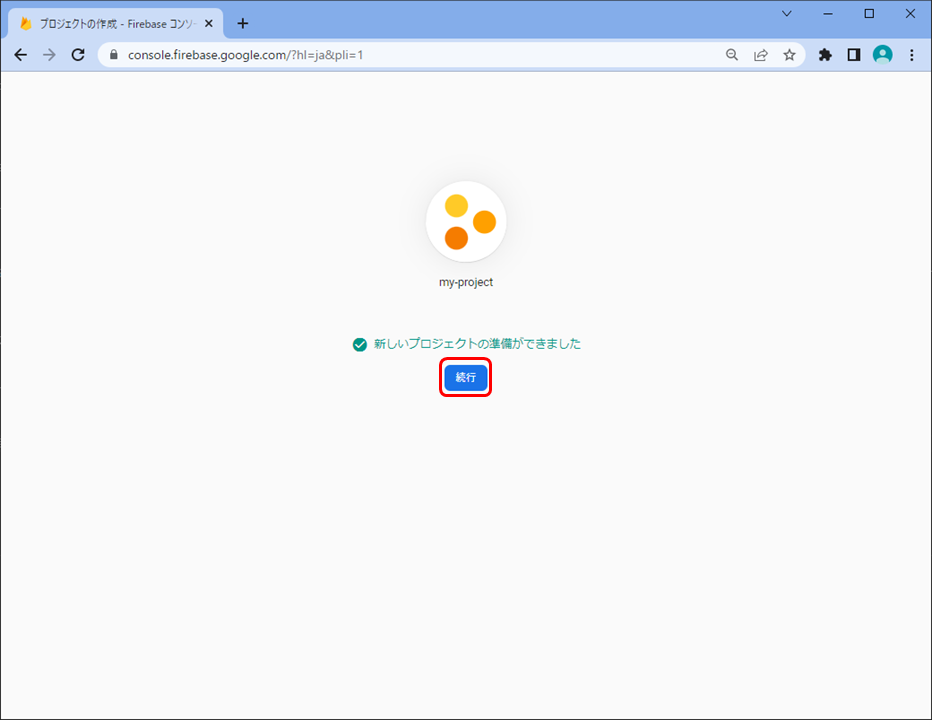Close the Chrome window
The height and width of the screenshot is (720, 932).
[910, 14]
